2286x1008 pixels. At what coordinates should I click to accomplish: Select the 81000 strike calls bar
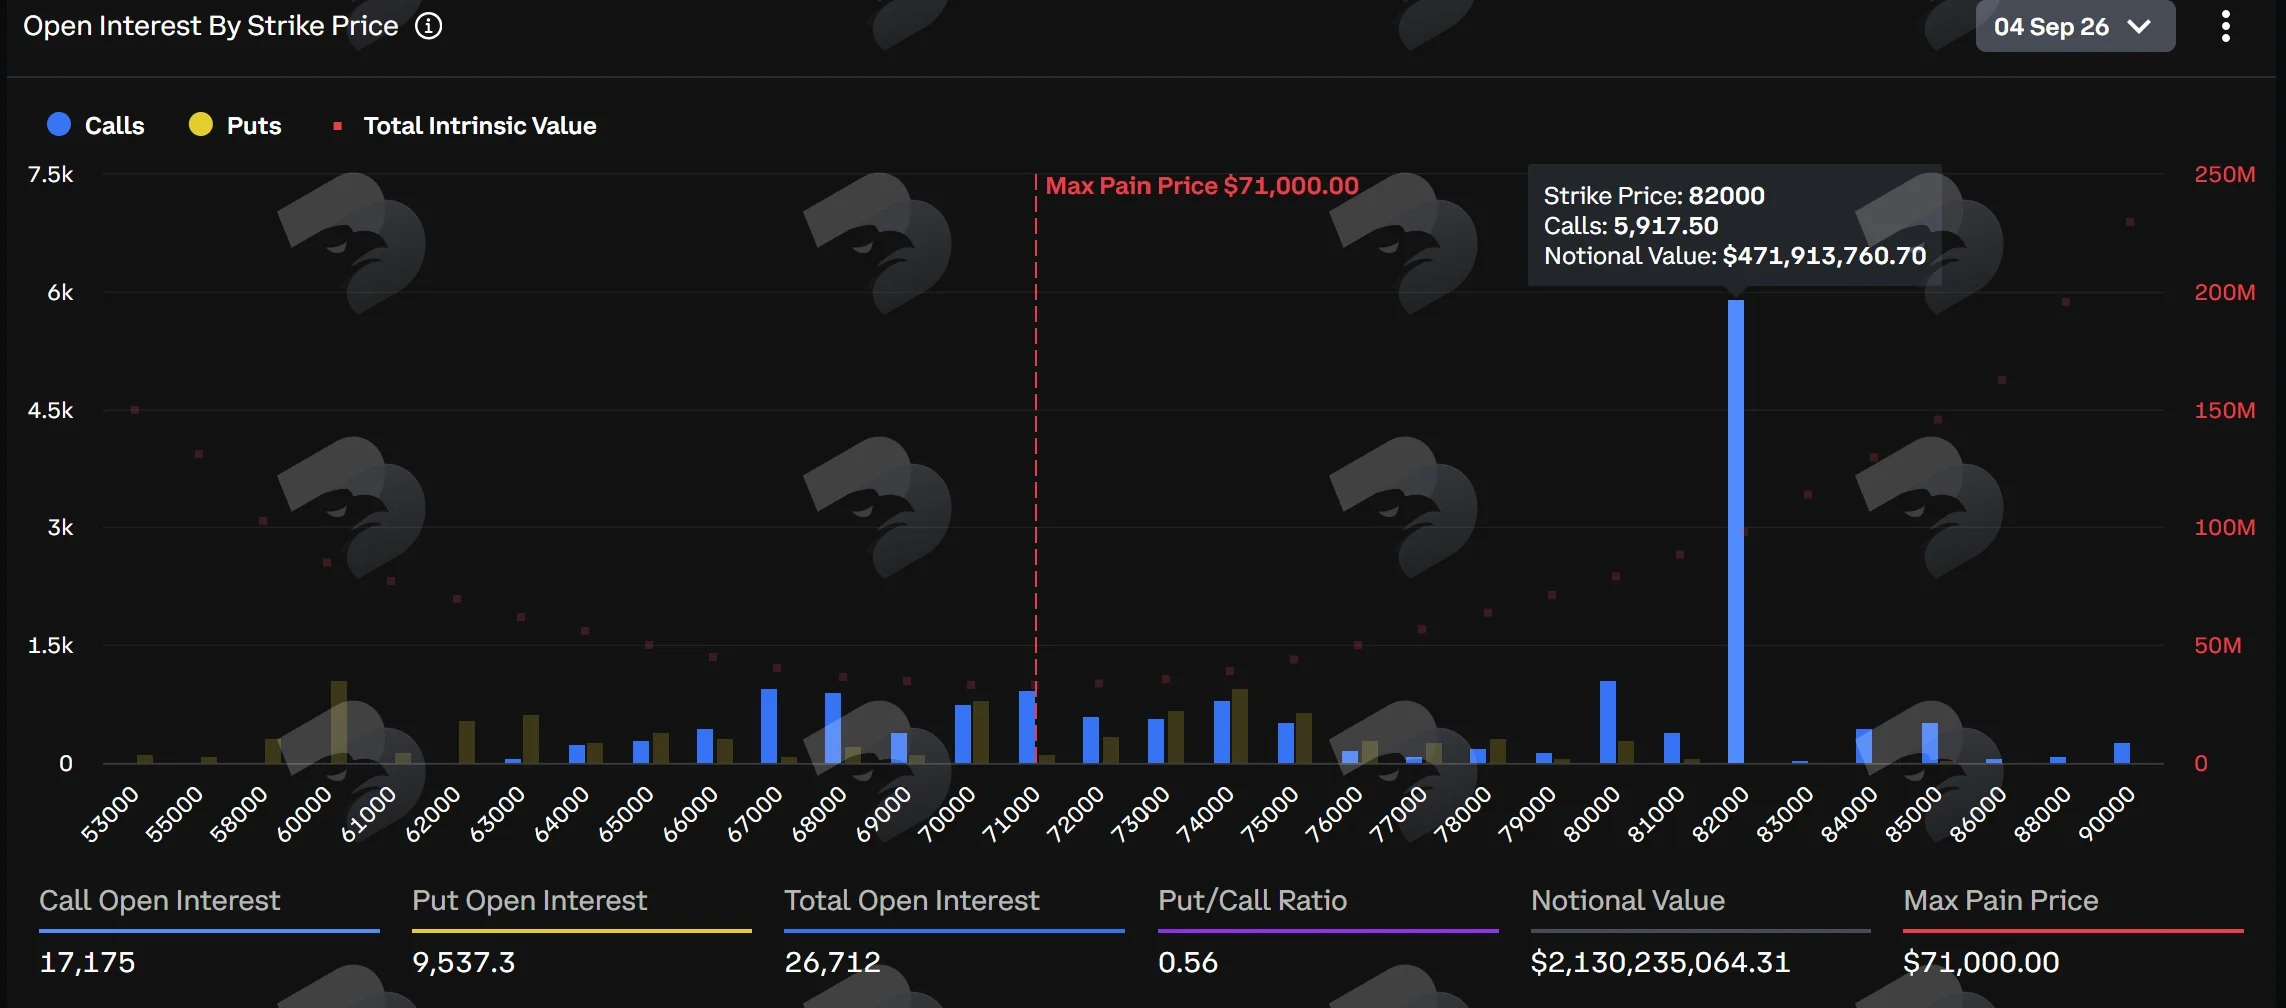tap(1672, 748)
